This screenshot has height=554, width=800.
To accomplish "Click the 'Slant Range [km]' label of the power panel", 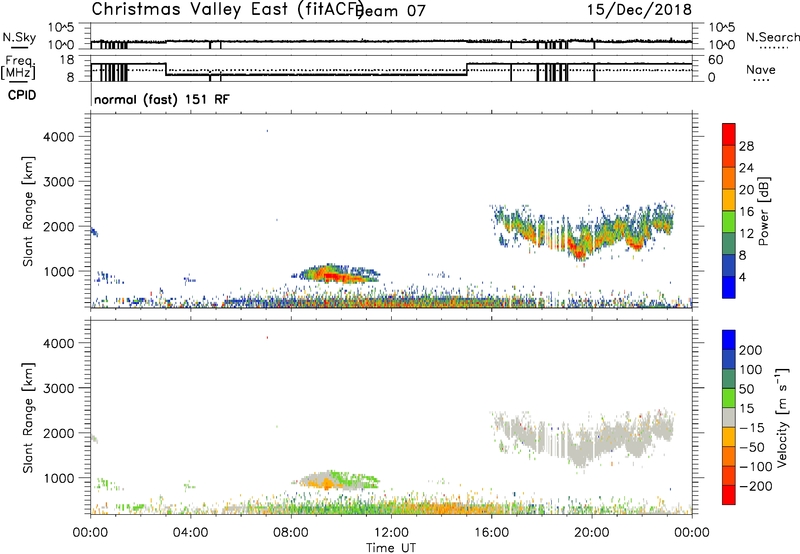I will [x=27, y=211].
